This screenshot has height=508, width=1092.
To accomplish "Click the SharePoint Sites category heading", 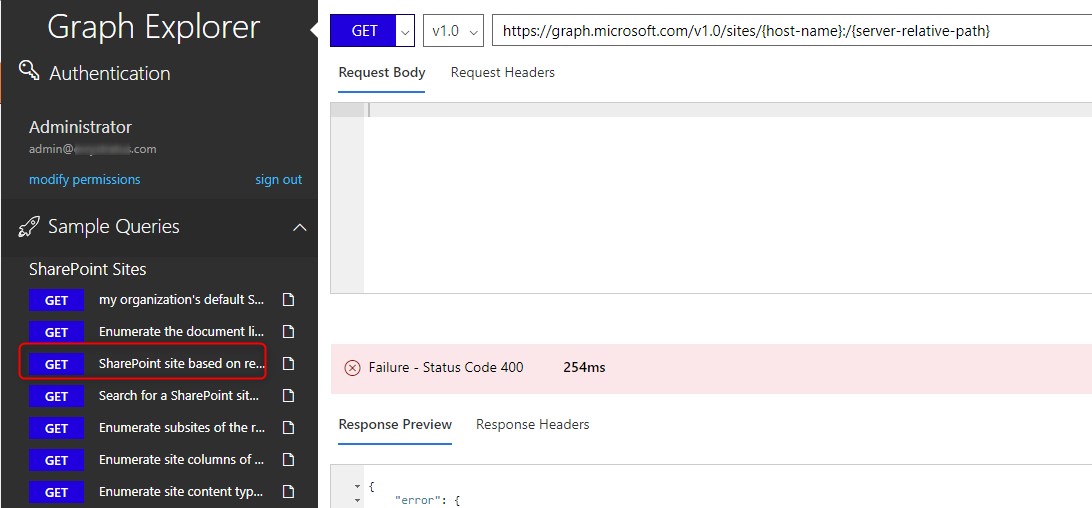I will pos(88,269).
